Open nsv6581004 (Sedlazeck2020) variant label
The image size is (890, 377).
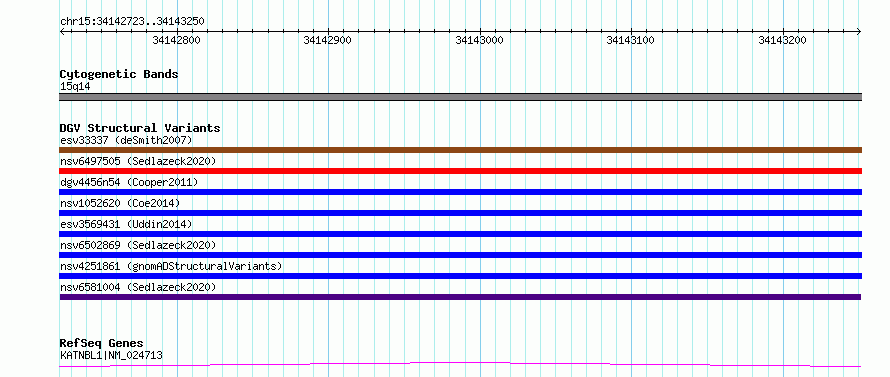pyautogui.click(x=138, y=287)
